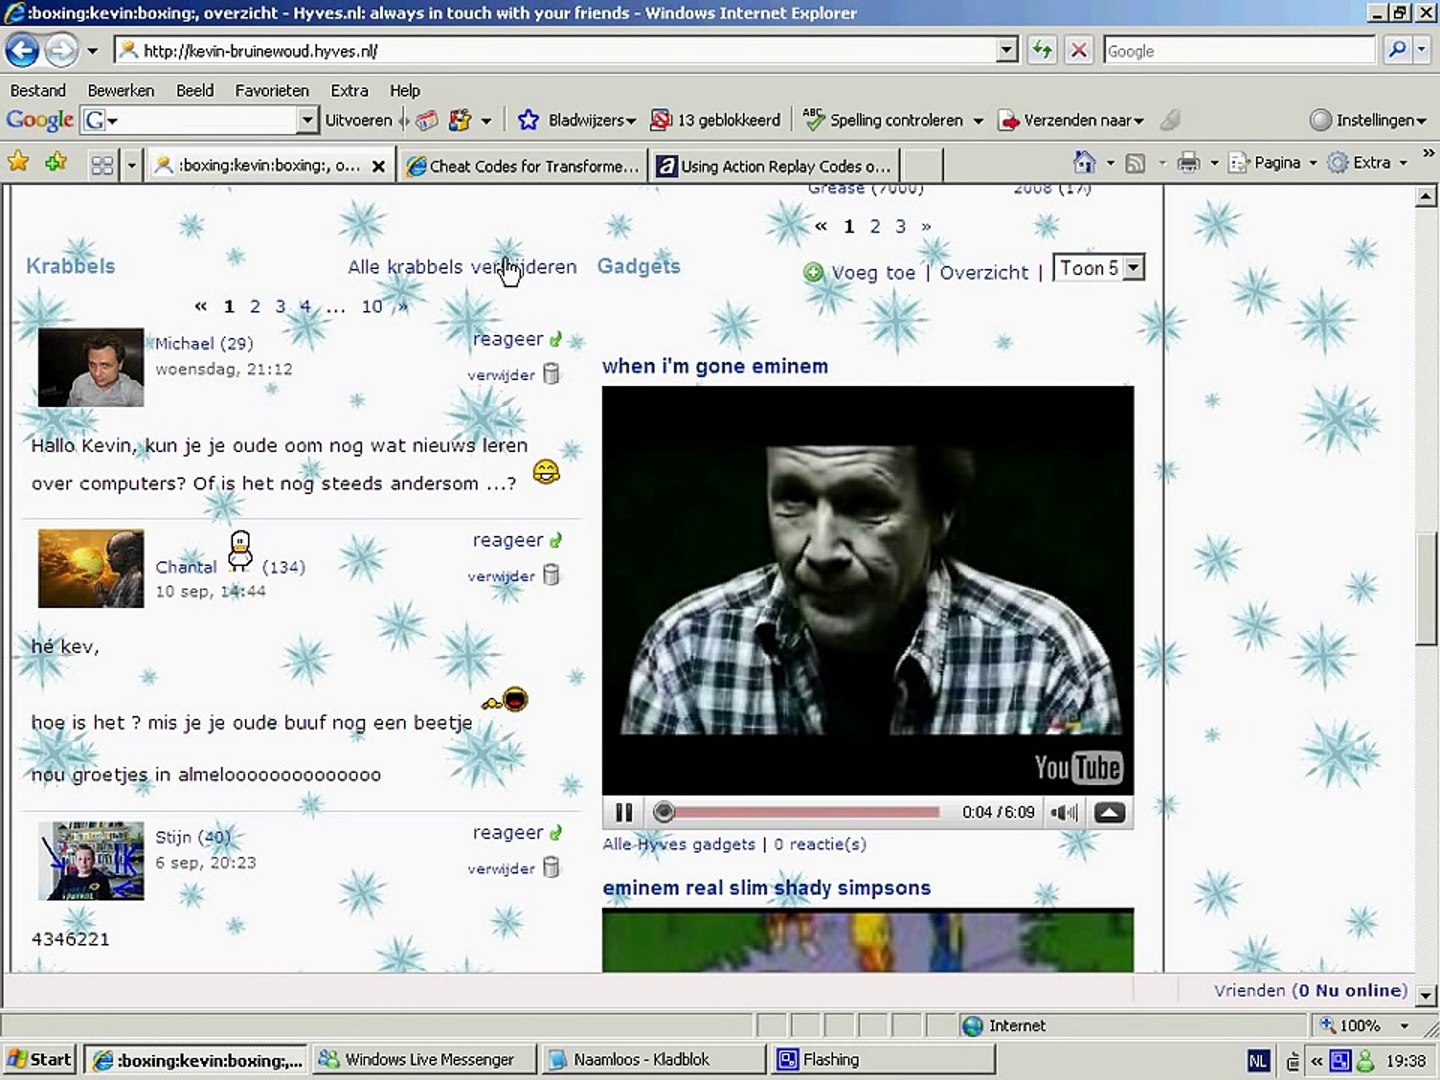Click the RSS feeds icon

(1135, 163)
